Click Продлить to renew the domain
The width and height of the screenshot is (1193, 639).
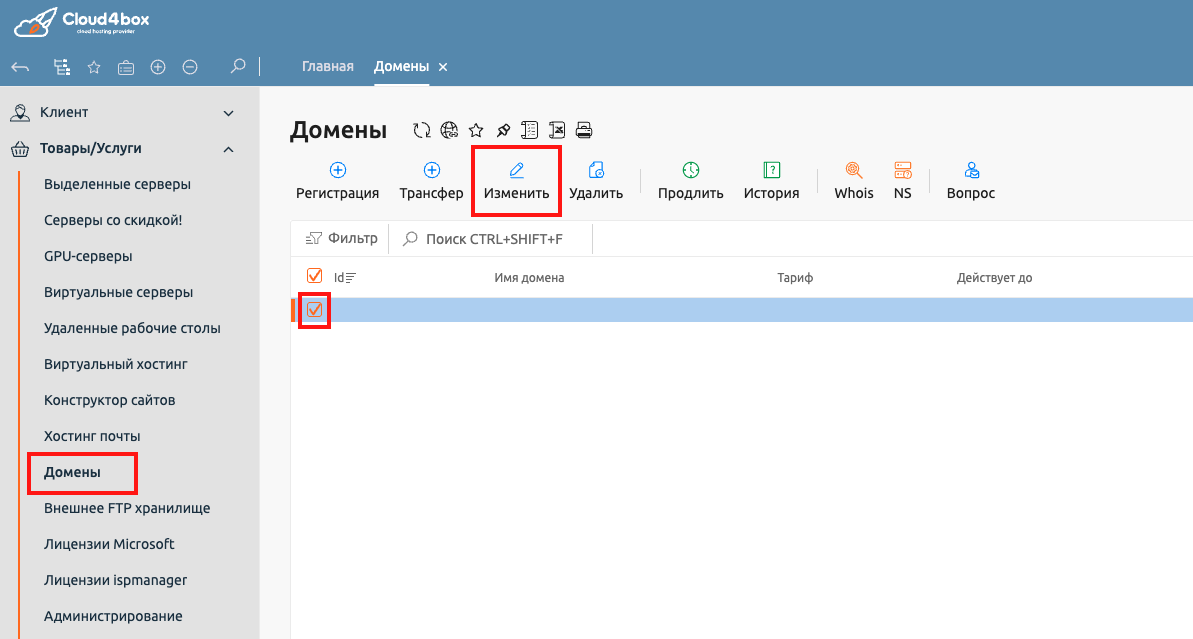(x=690, y=180)
